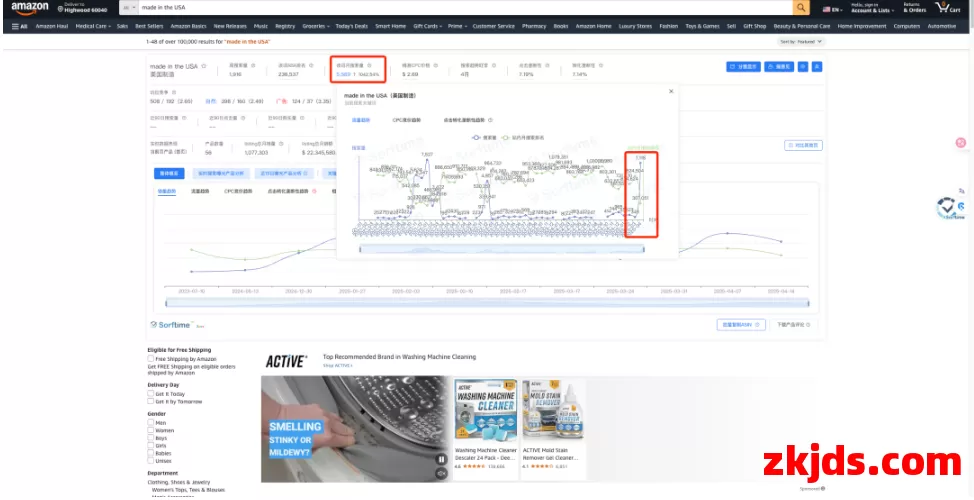
Task: Check Get It by Tomorrow
Action: coord(151,401)
